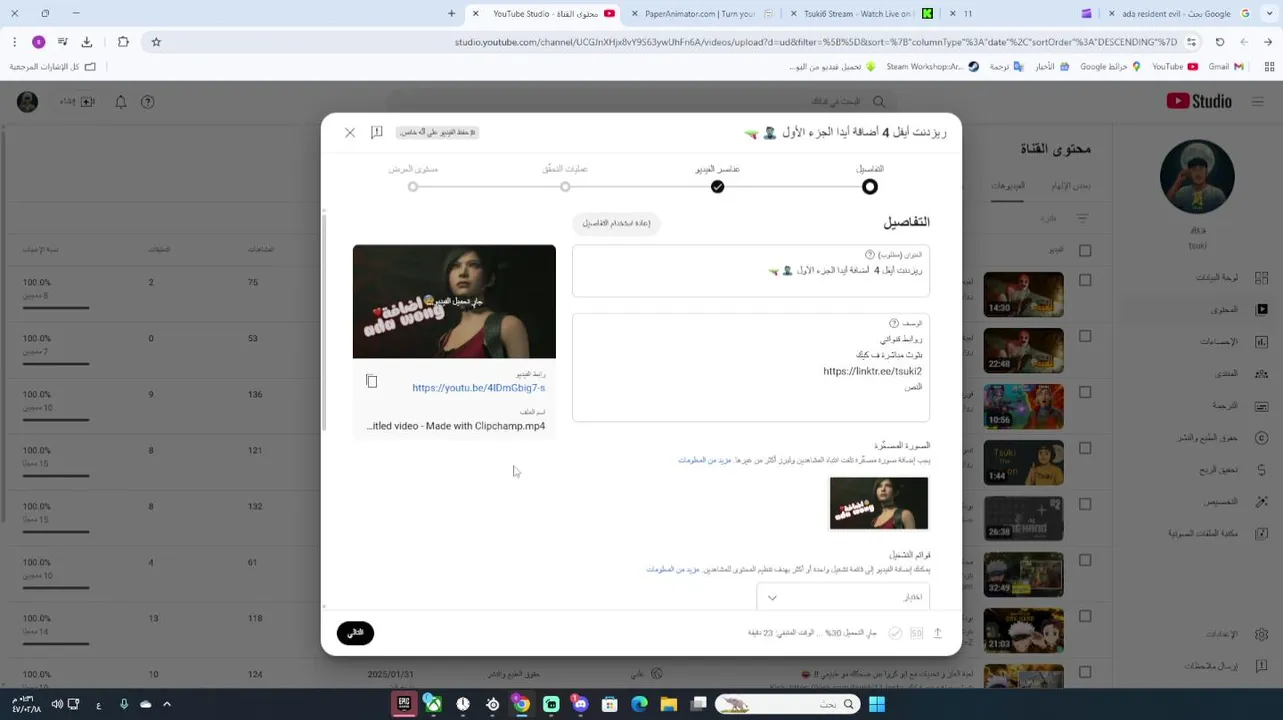1283x720 pixels.
Task: Tick checkbox for the 26:38 video
Action: [x=1085, y=505]
